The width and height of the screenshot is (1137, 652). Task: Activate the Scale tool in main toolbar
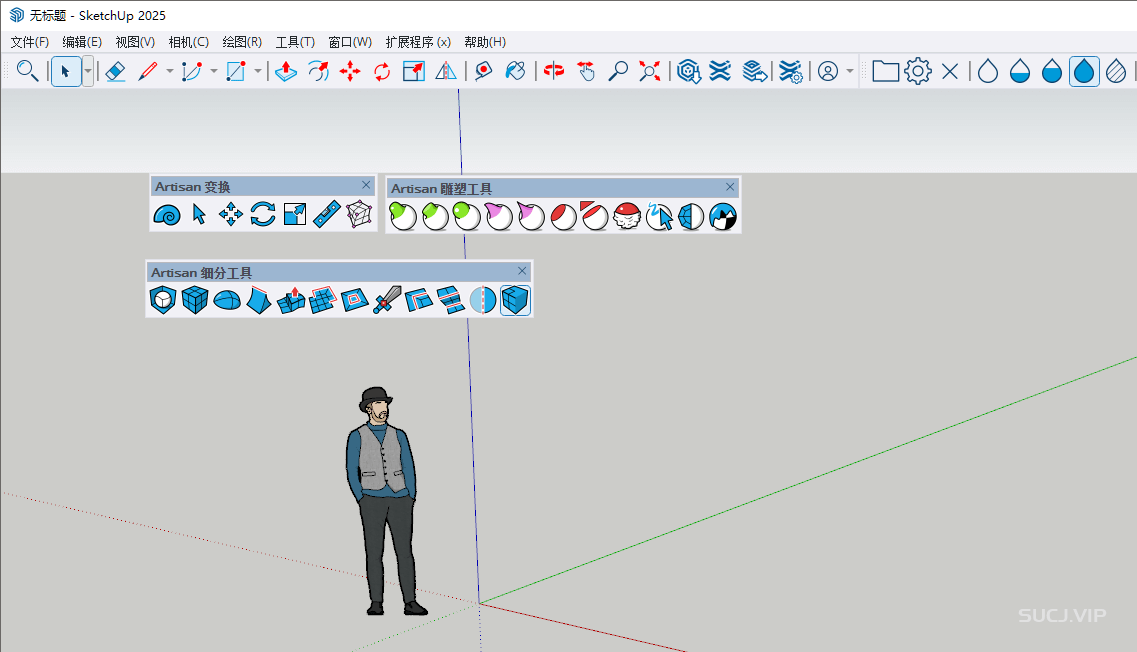pos(414,71)
